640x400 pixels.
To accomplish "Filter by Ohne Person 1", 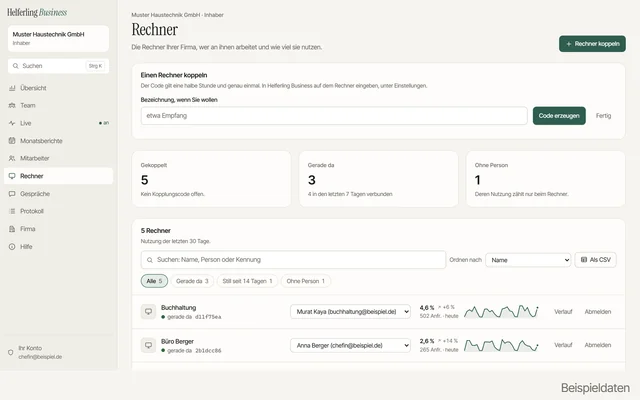I will pyautogui.click(x=305, y=281).
